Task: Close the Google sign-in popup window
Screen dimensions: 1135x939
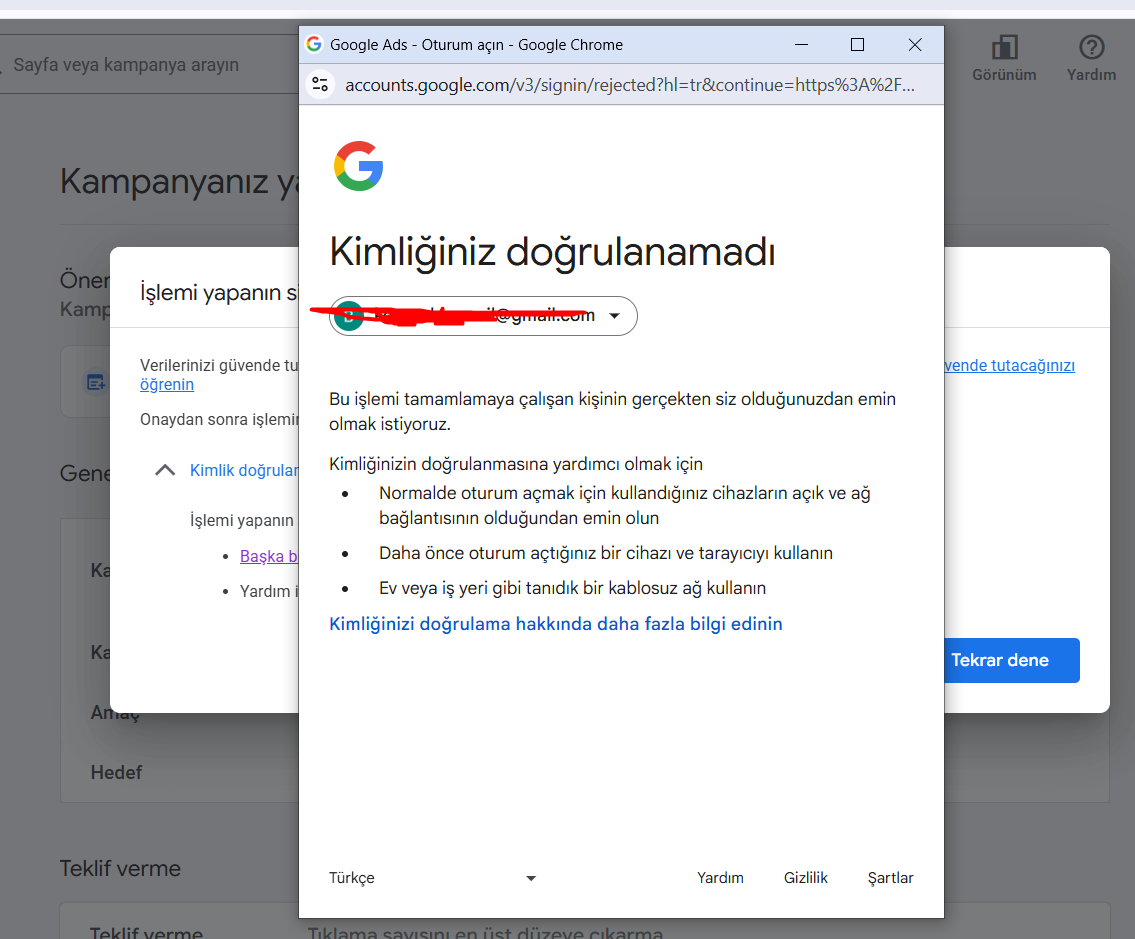Action: 915,44
